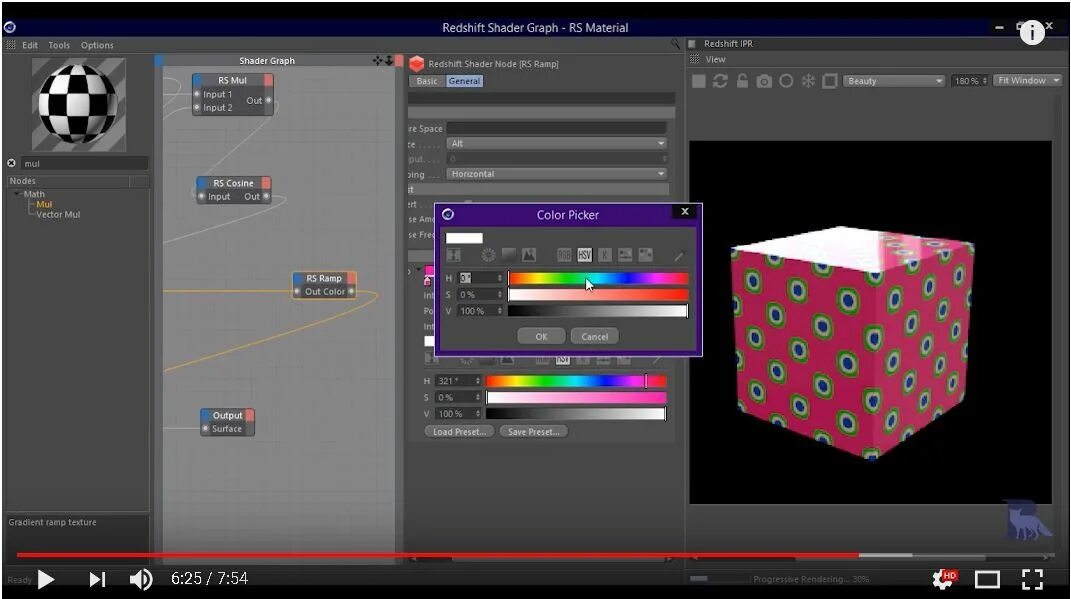This screenshot has height=599, width=1071.
Task: Click the compact mode icon in Color Picker
Action: coord(454,255)
